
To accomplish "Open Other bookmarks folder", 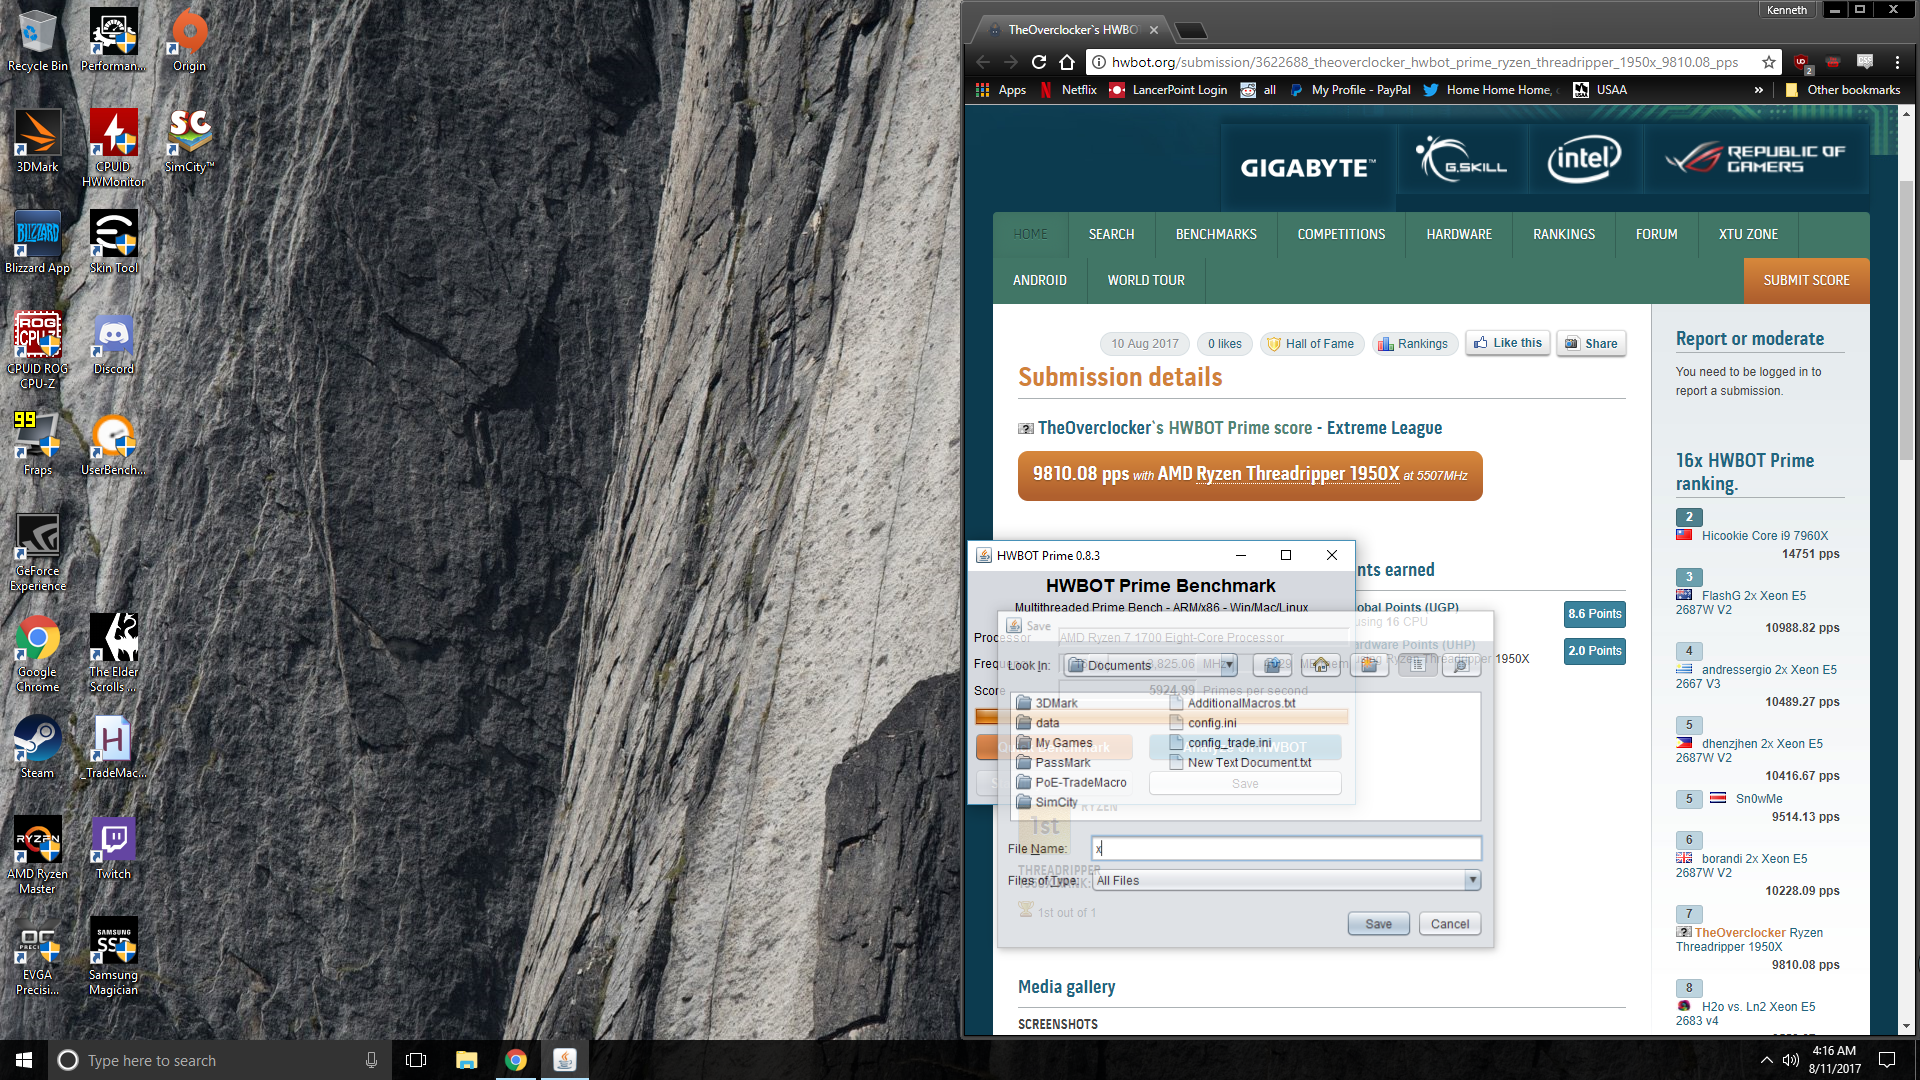I will coord(1843,90).
